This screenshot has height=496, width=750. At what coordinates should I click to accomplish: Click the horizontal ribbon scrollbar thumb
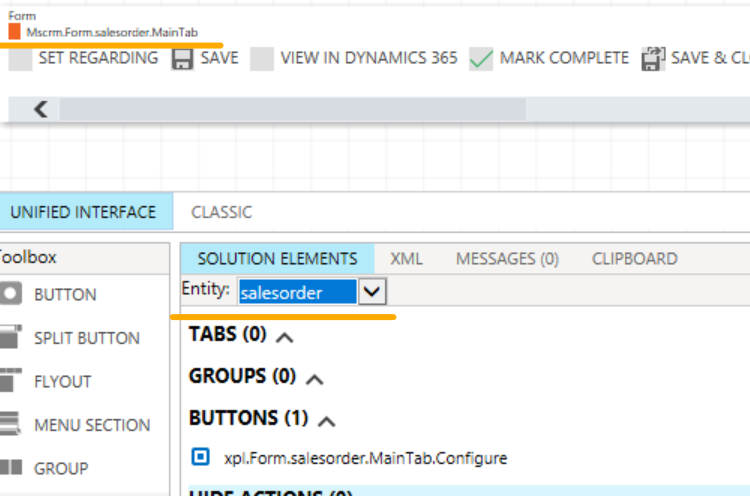coord(293,109)
